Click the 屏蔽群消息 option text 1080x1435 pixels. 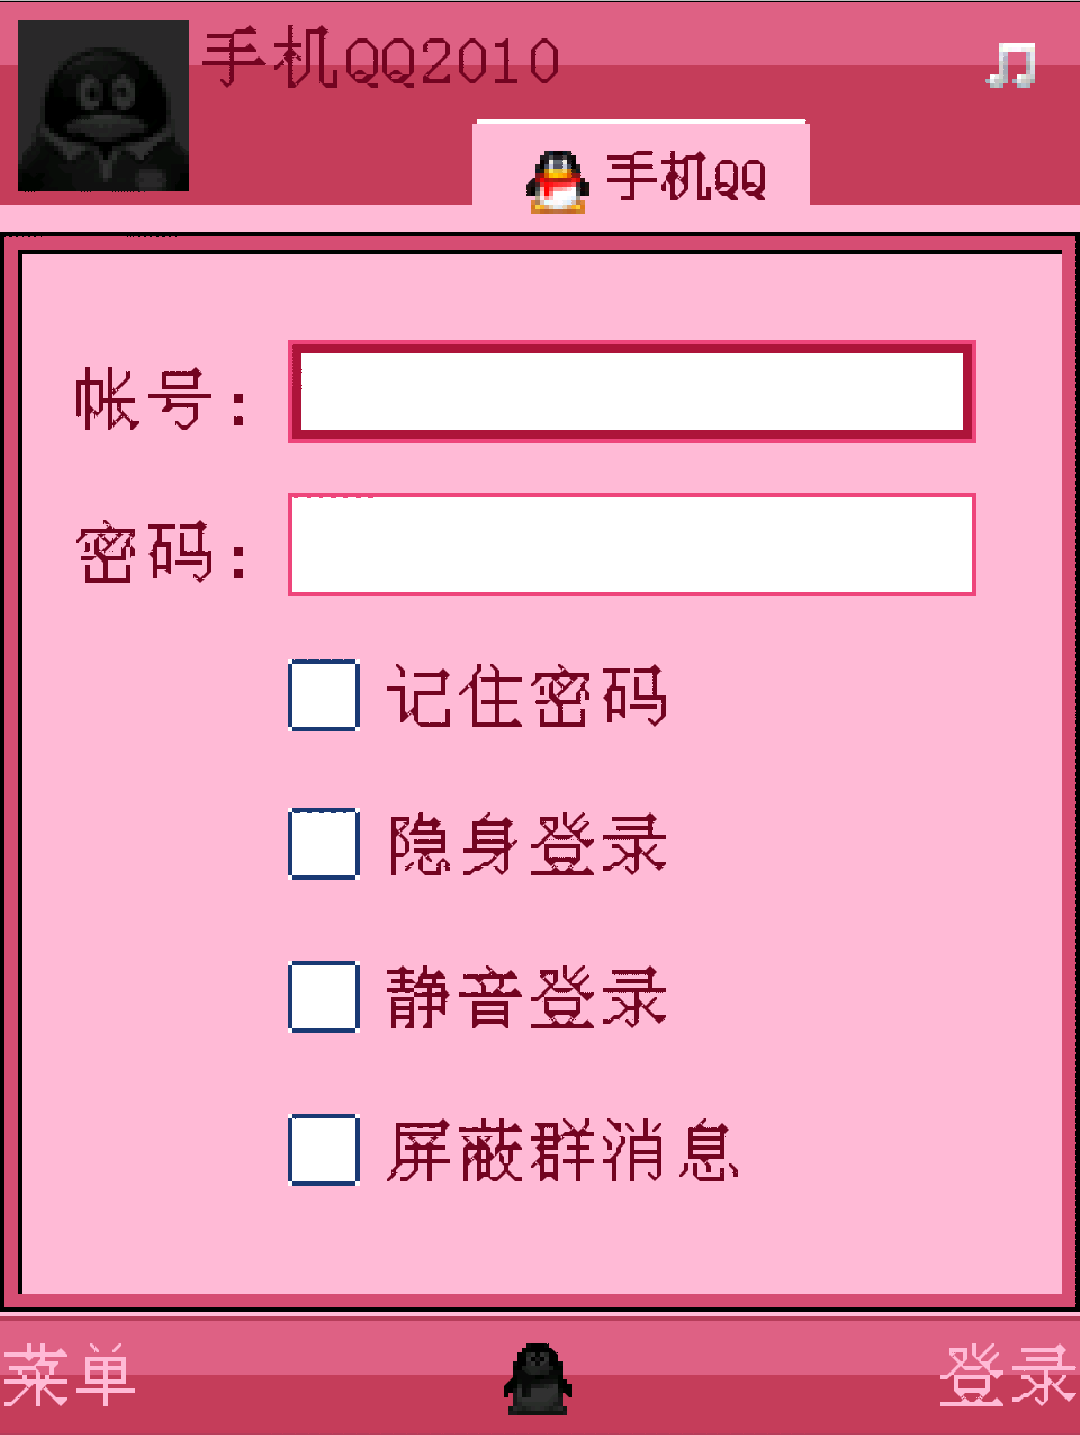point(563,1151)
